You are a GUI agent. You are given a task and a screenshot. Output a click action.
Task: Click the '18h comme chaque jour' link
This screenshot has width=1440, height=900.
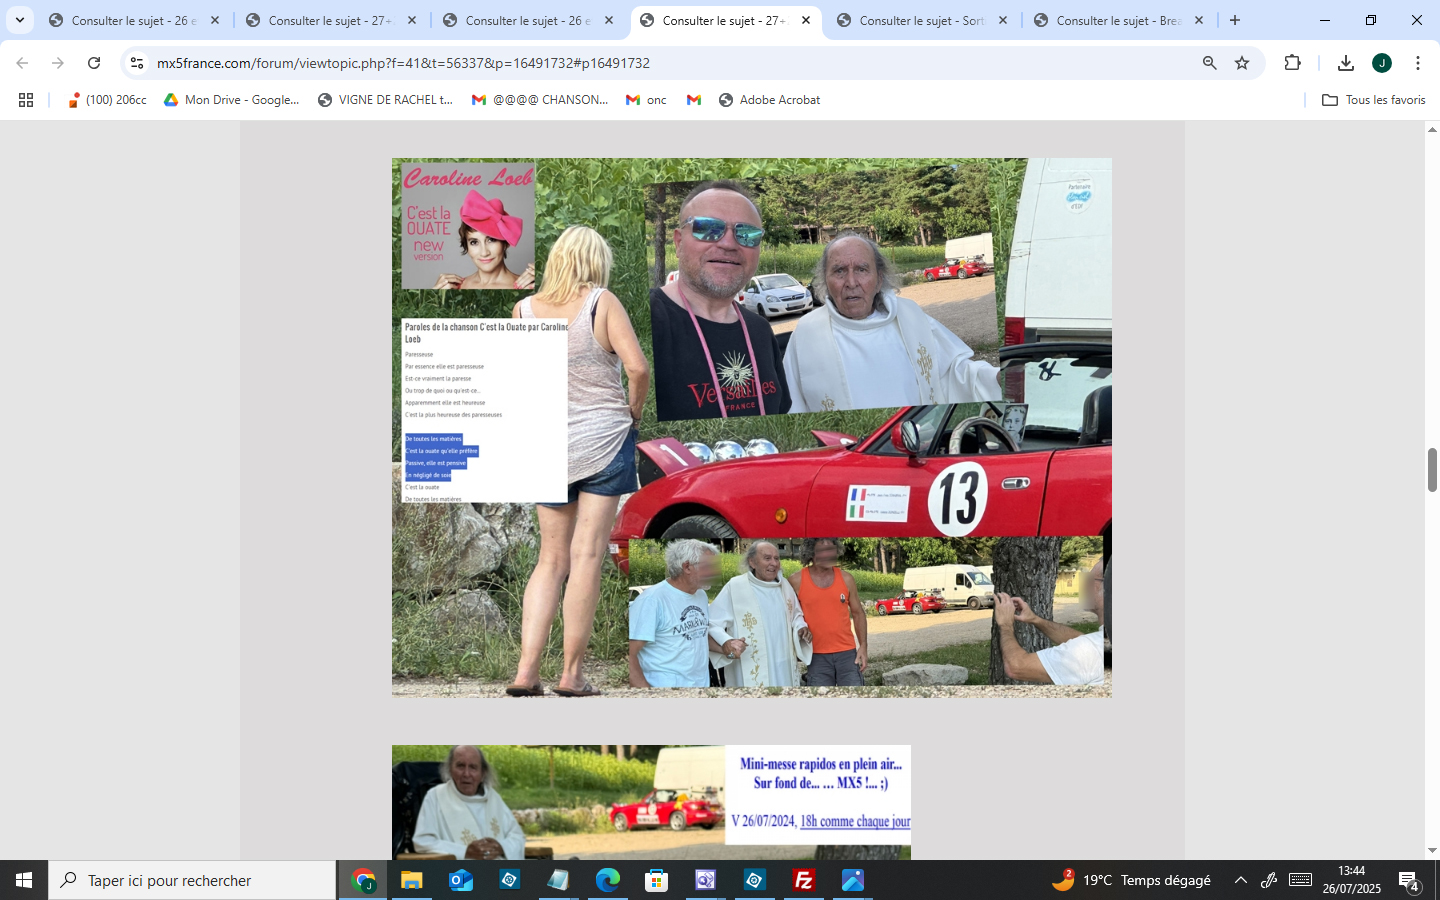[855, 821]
